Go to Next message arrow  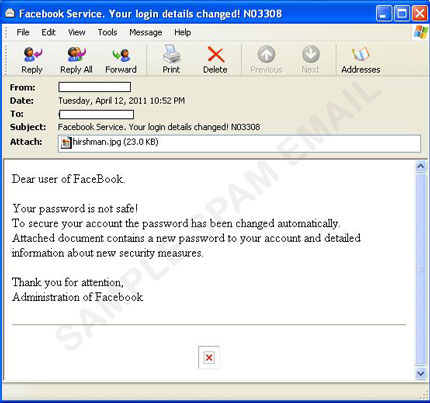(x=311, y=60)
